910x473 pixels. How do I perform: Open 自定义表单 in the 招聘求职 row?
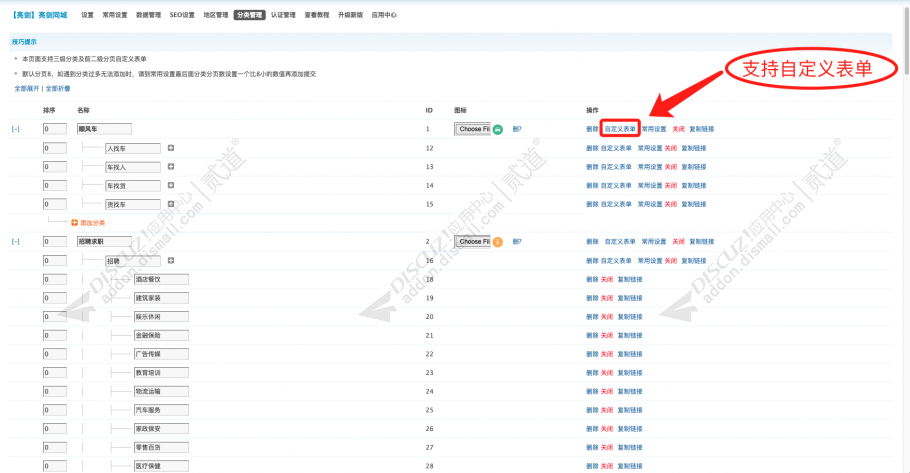(620, 242)
